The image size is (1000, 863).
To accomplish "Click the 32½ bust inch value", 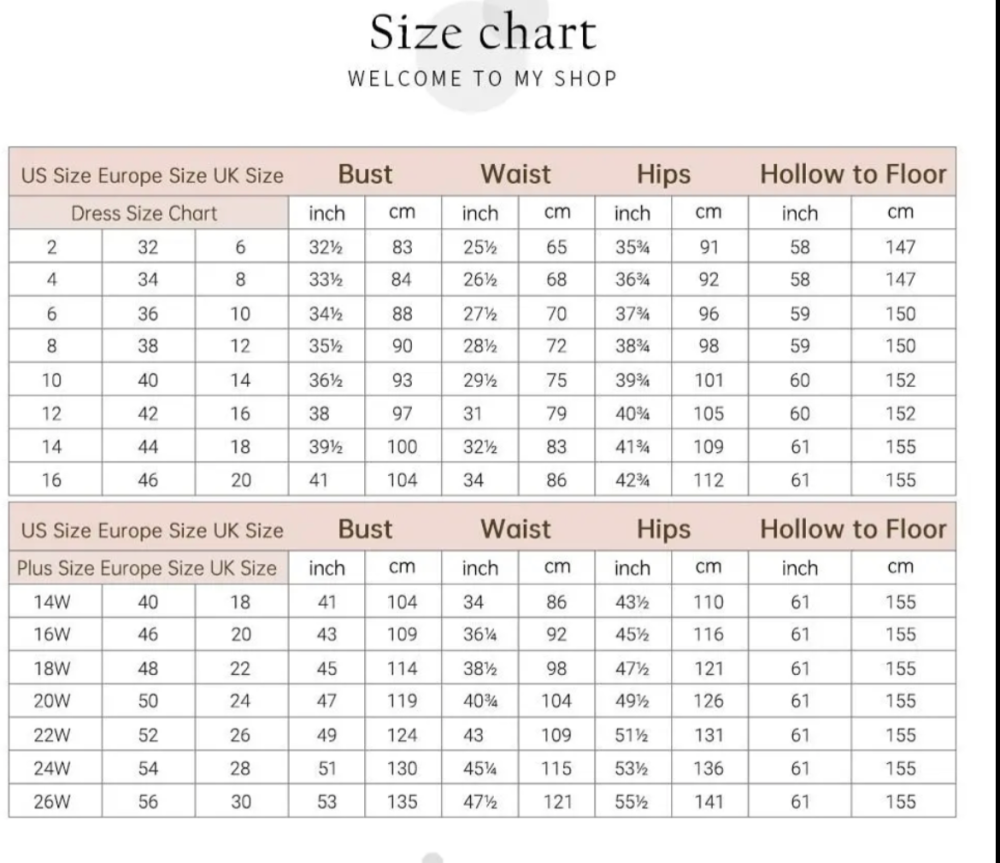I will click(326, 247).
